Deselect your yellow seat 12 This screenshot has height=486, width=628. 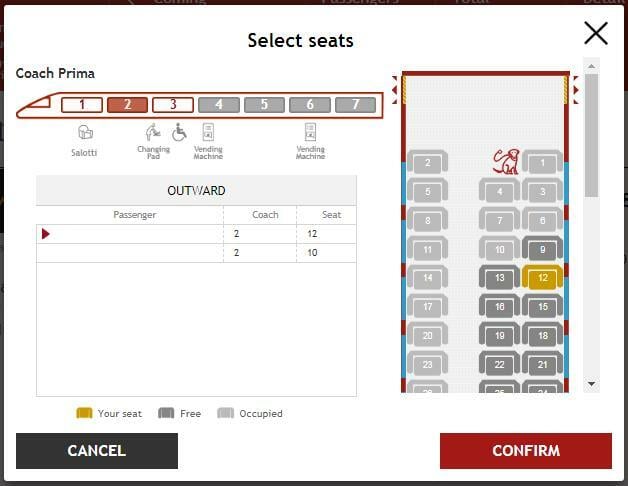pyautogui.click(x=542, y=277)
